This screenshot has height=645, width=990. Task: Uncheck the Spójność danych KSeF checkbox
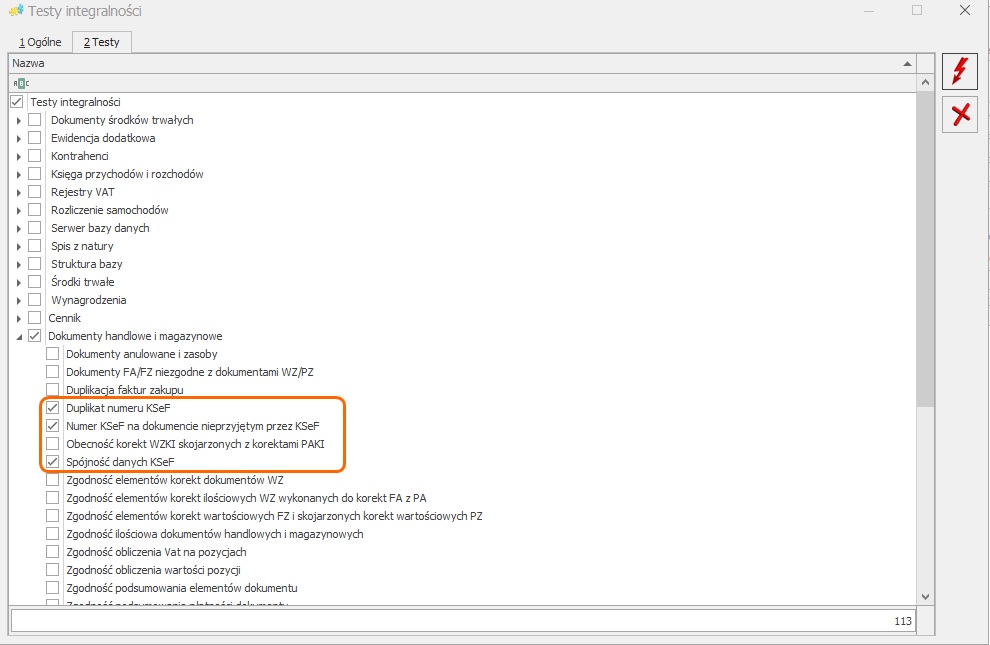pos(52,462)
